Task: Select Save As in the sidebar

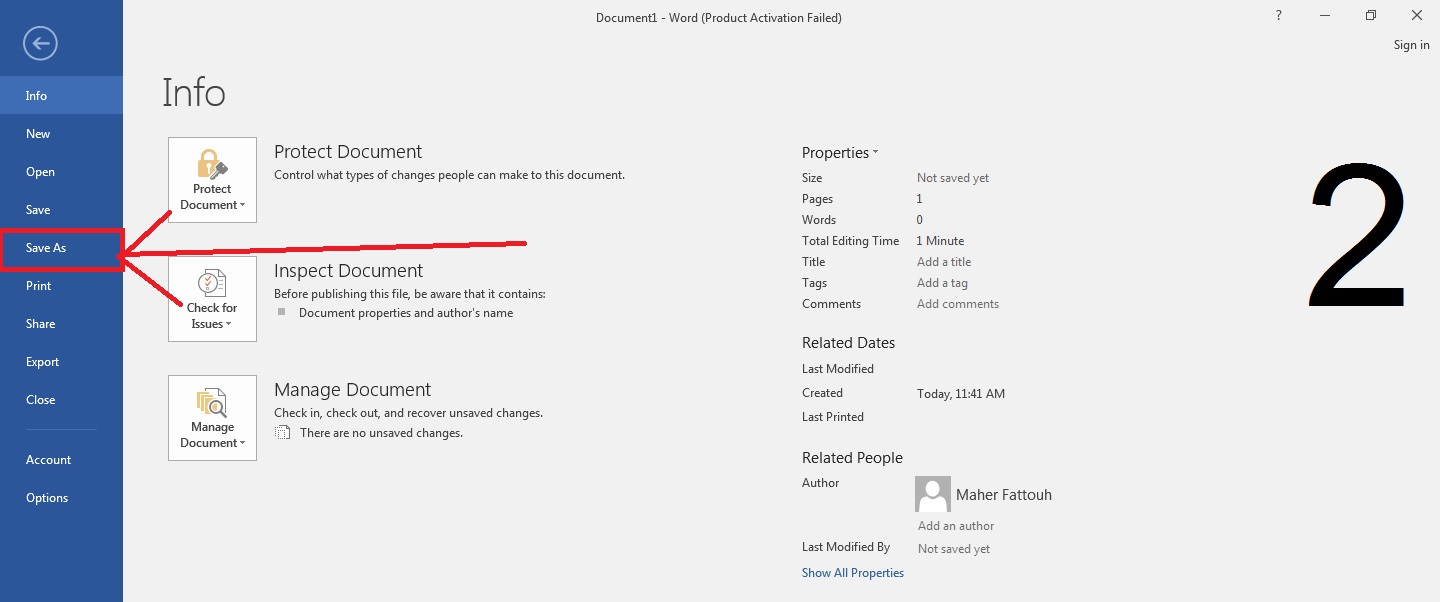Action: click(61, 248)
